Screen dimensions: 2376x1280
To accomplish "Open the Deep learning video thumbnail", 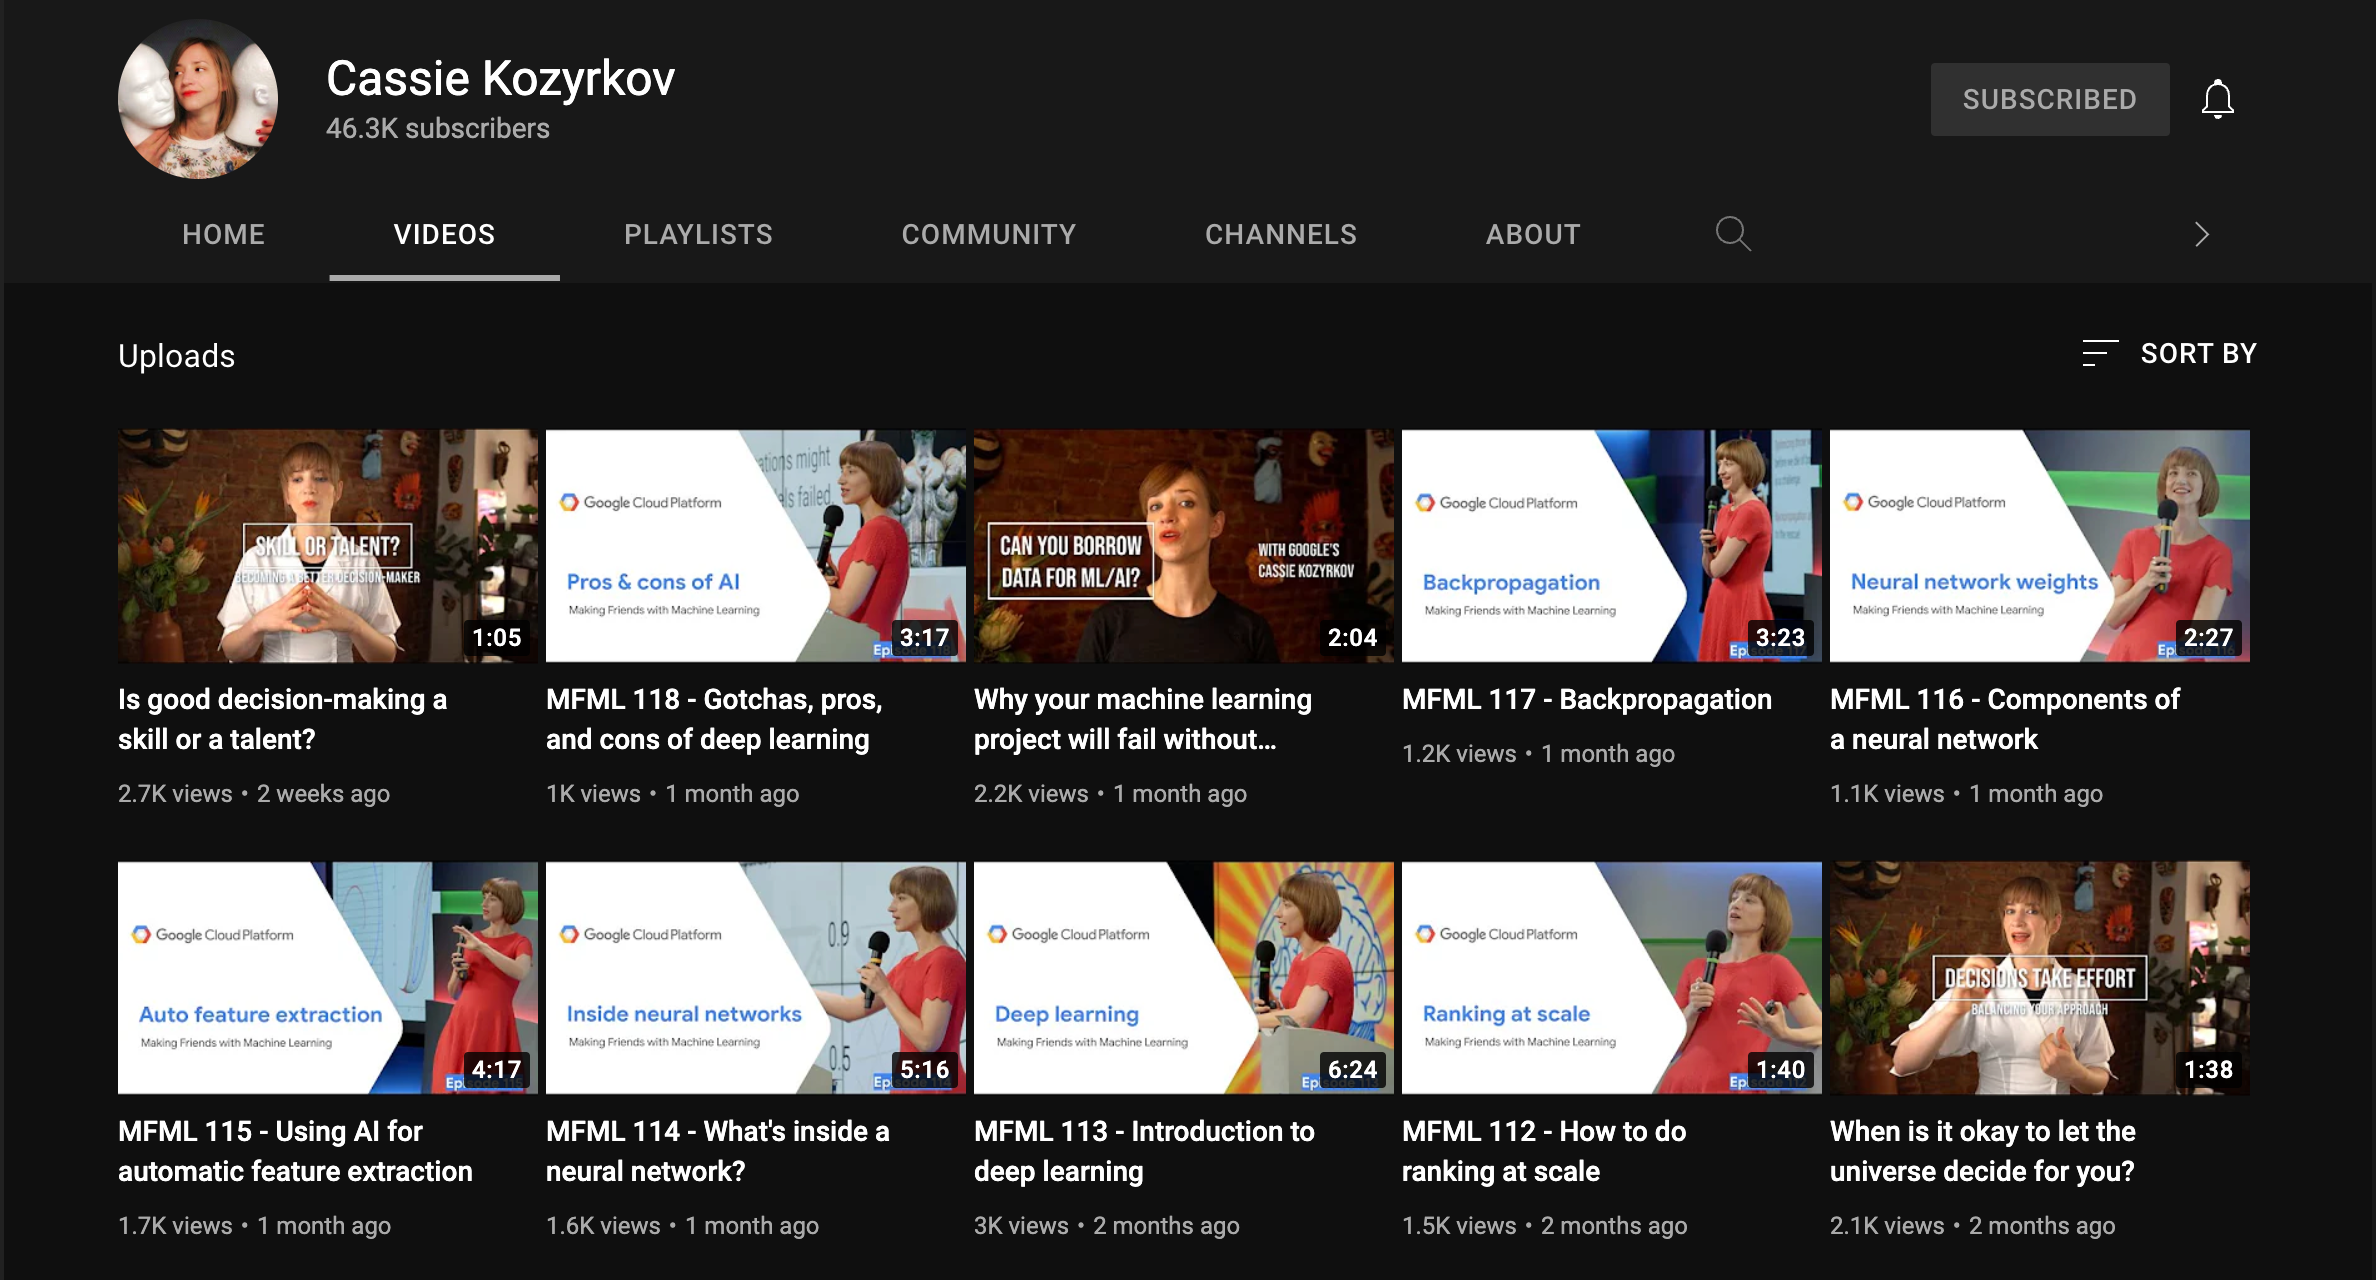I will (1183, 977).
